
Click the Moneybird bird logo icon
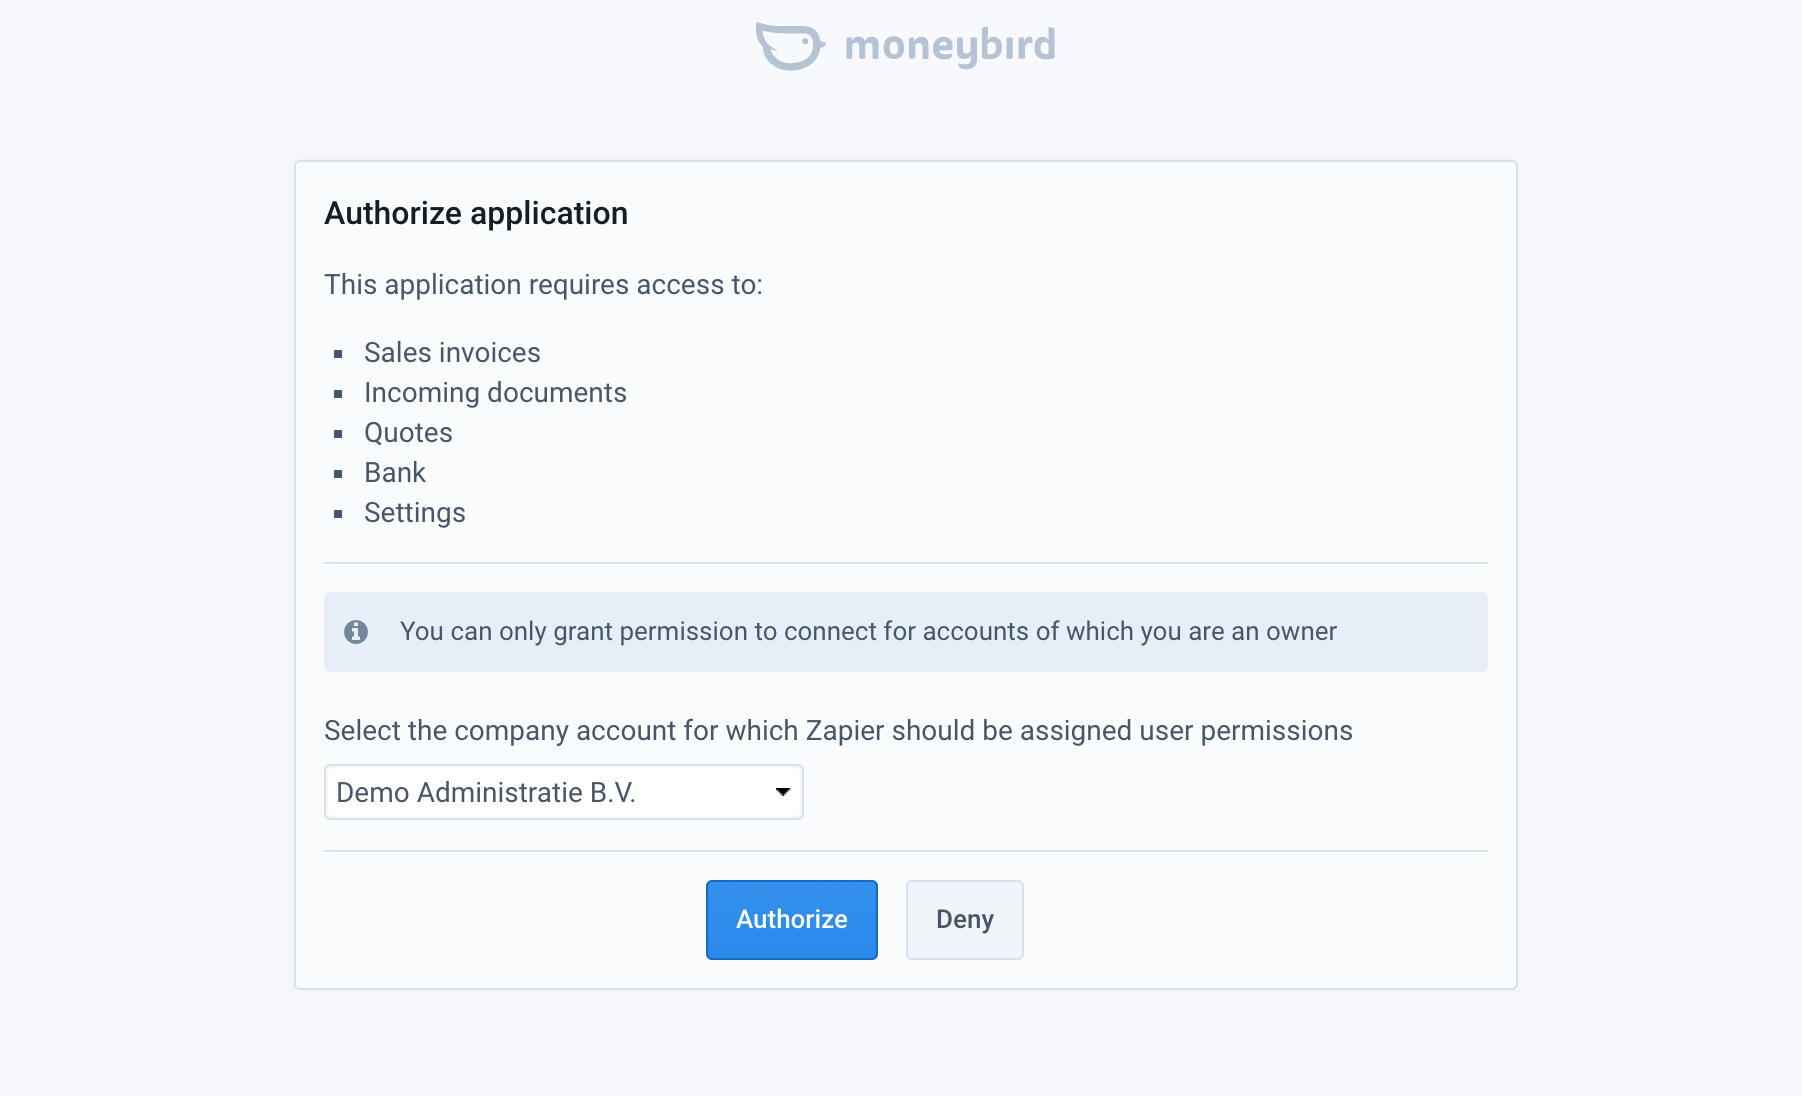(790, 46)
